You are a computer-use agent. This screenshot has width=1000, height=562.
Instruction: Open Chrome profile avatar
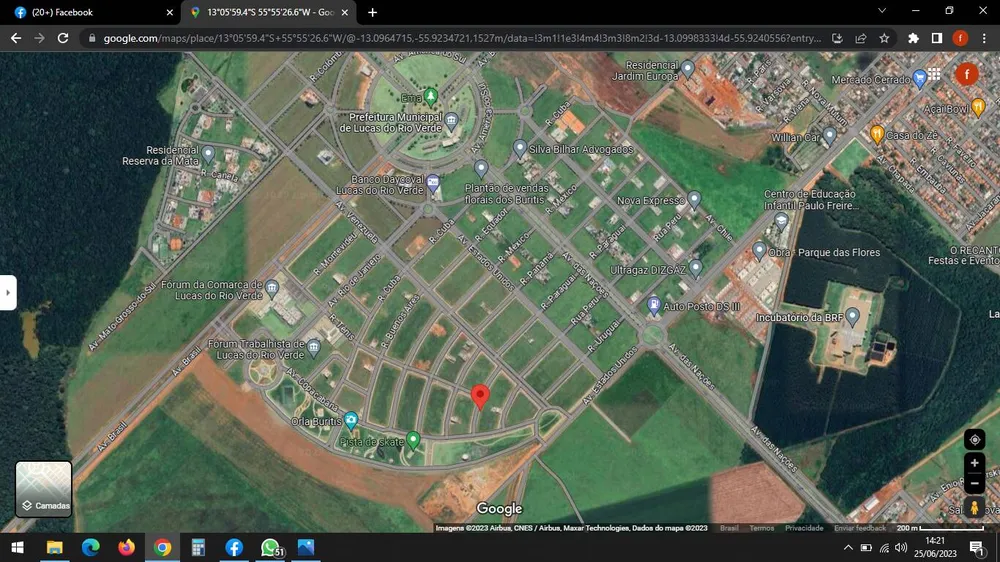[960, 38]
